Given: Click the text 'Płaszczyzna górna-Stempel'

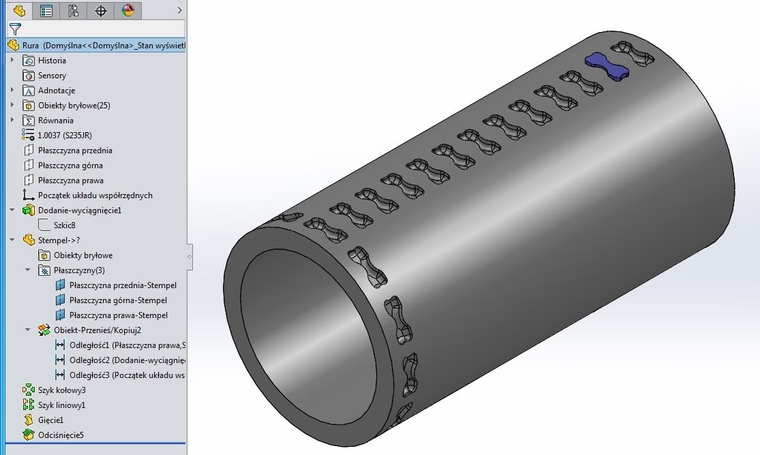Looking at the screenshot, I should click(x=118, y=300).
